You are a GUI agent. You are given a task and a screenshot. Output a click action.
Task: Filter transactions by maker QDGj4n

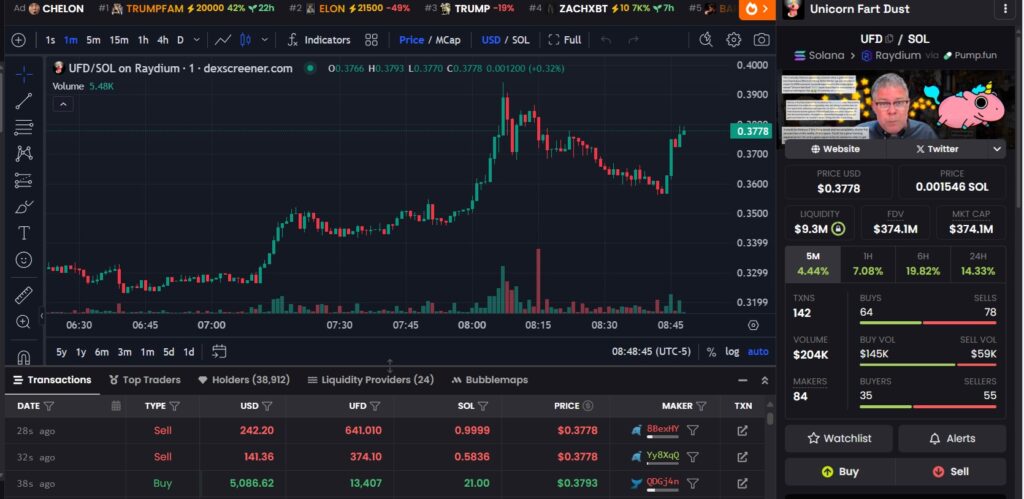click(693, 483)
